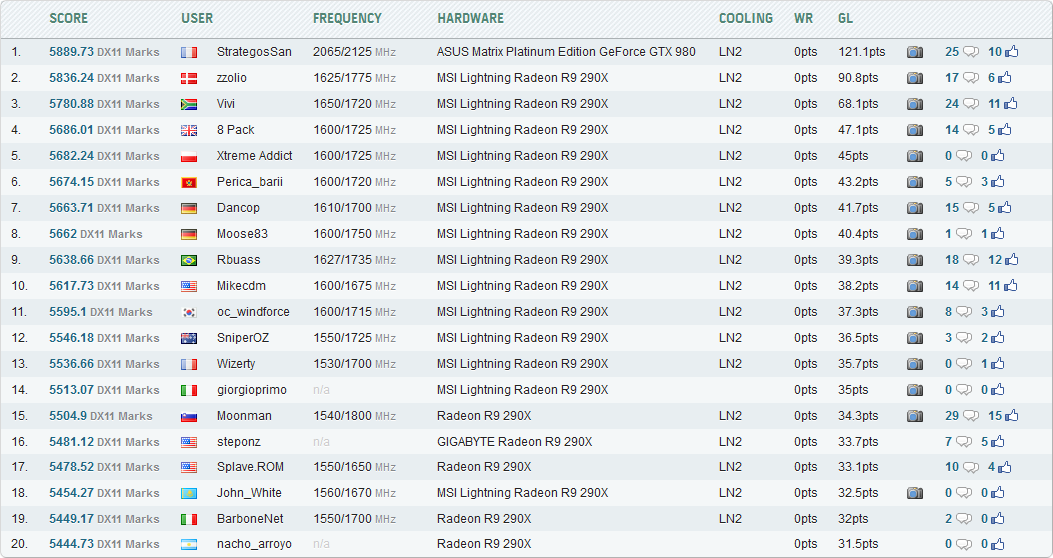
Task: Open camera icon for Moonman's score
Action: (915, 416)
